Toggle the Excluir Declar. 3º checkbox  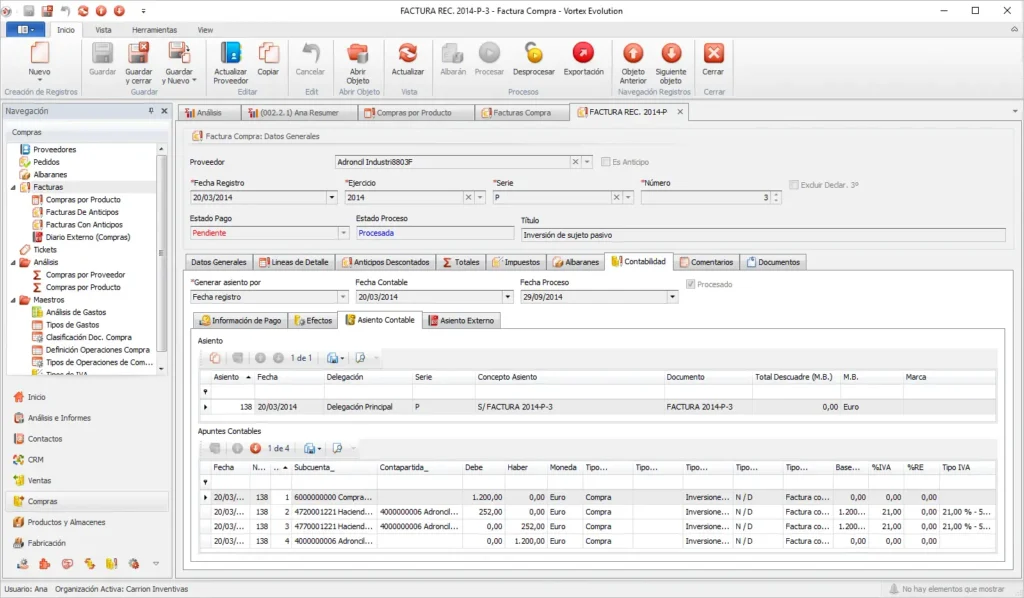[x=793, y=185]
